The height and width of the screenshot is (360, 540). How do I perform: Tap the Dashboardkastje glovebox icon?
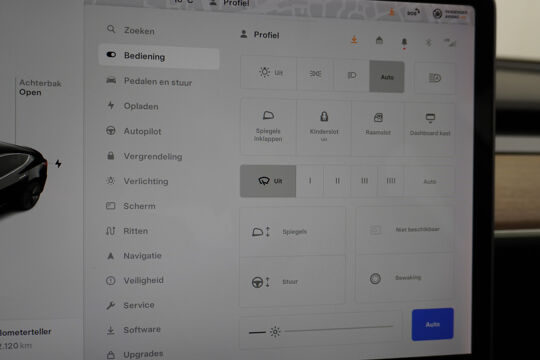tap(430, 119)
